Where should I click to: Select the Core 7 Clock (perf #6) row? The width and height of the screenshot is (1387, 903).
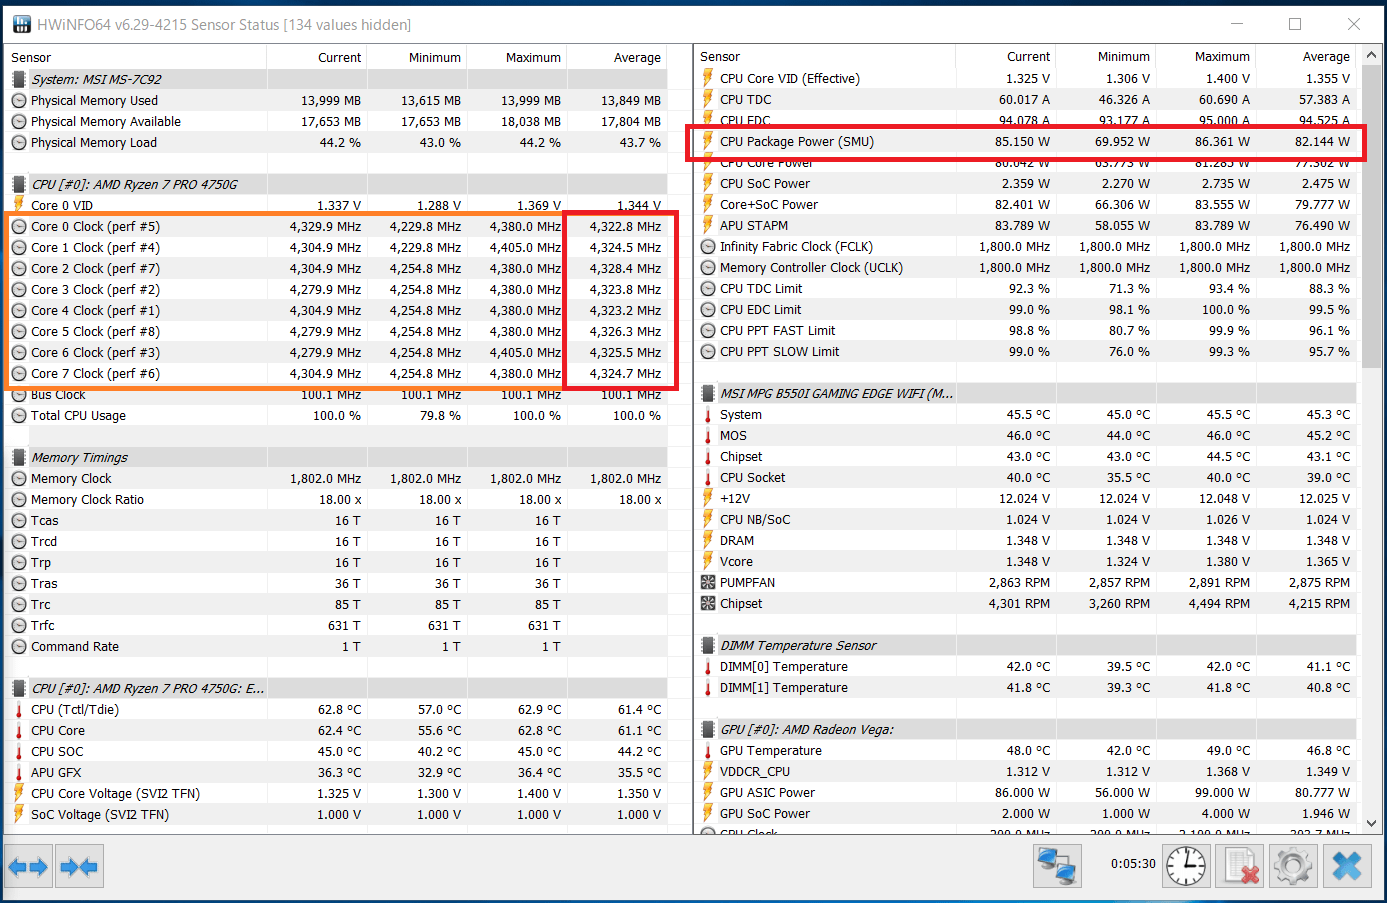(x=336, y=373)
